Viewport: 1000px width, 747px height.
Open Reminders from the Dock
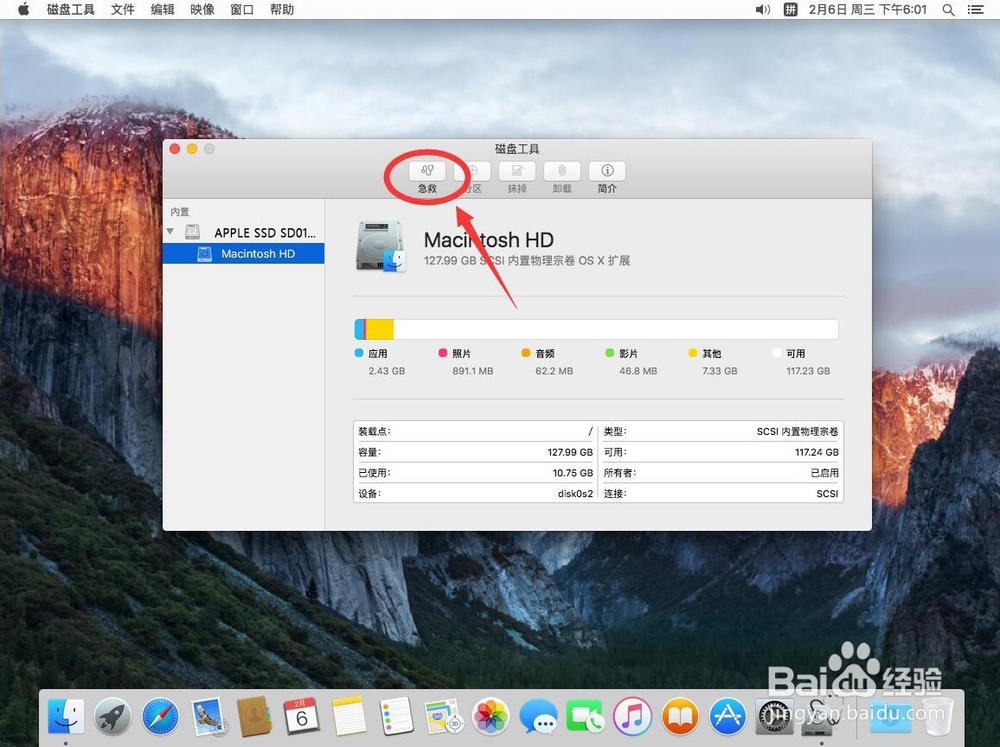(x=396, y=716)
